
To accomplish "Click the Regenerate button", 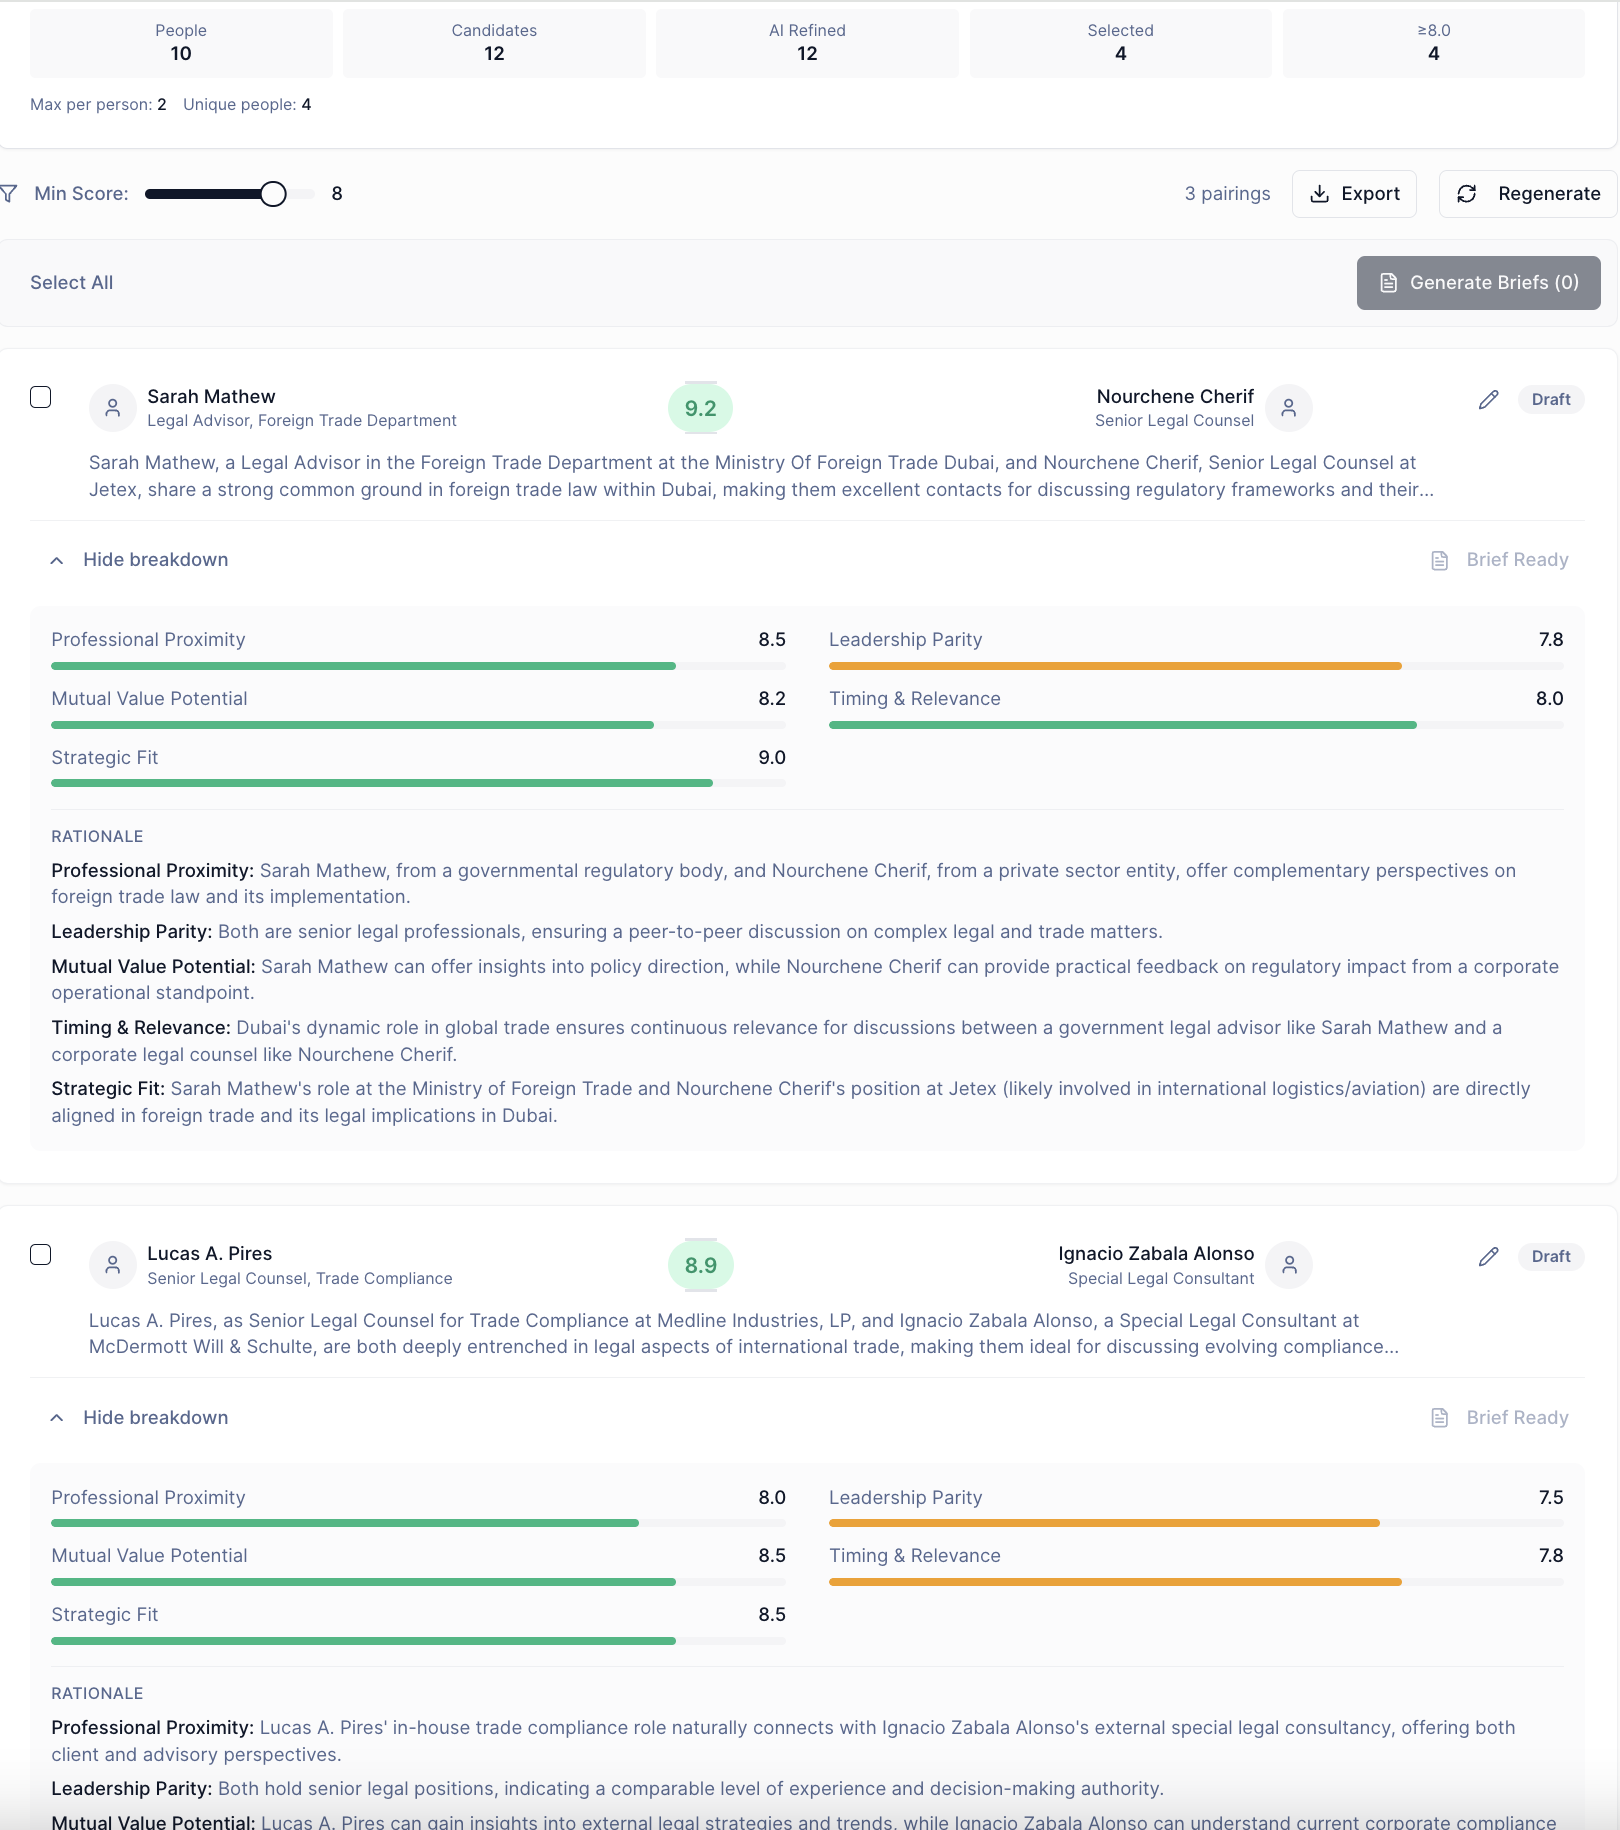I will (x=1528, y=194).
